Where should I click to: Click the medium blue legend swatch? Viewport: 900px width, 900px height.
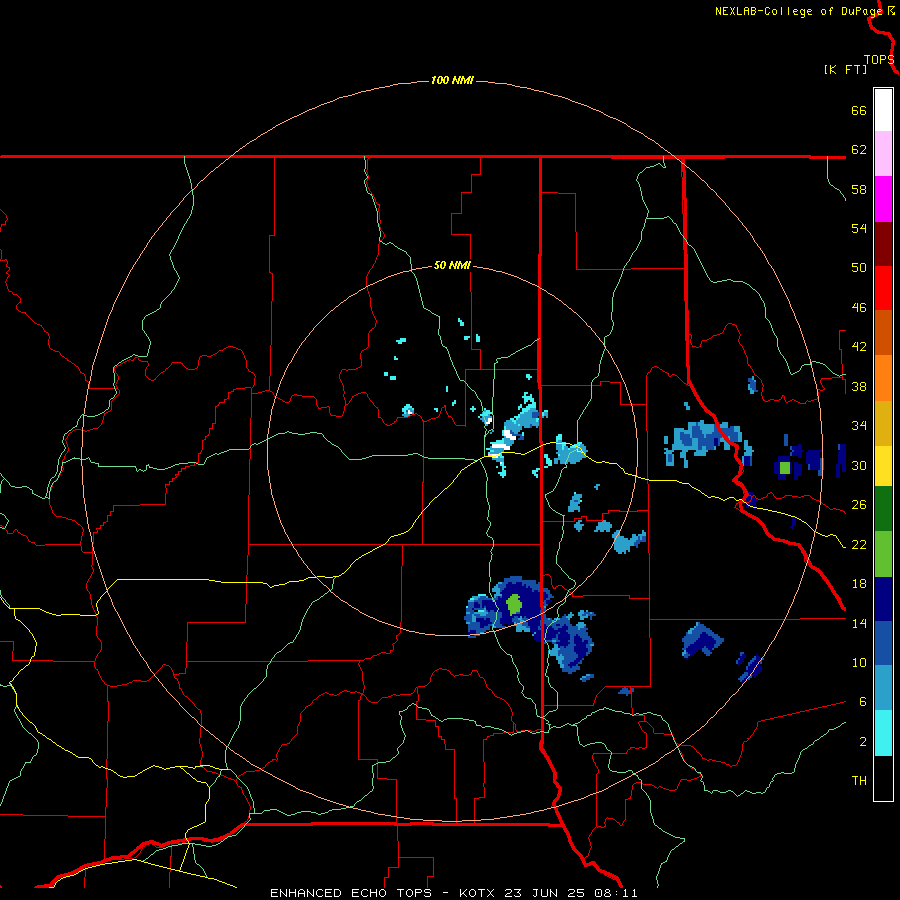point(883,643)
